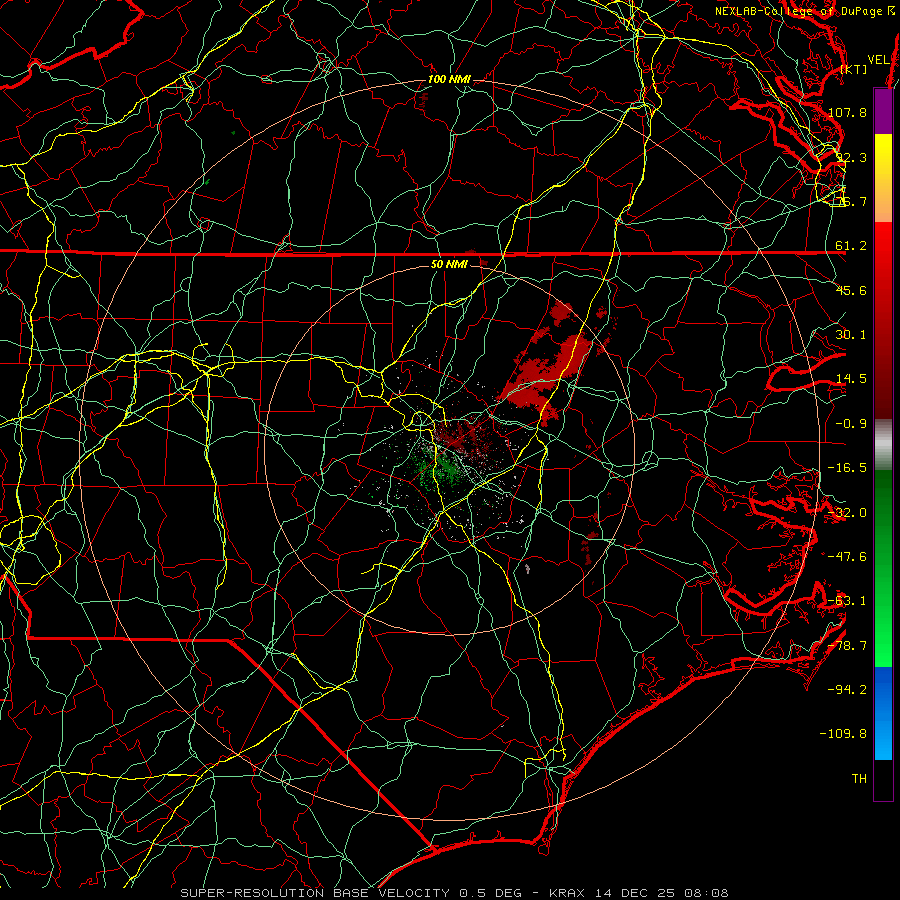Image resolution: width=900 pixels, height=900 pixels.
Task: Select the -94.2 value on velocity scale
Action: click(847, 689)
